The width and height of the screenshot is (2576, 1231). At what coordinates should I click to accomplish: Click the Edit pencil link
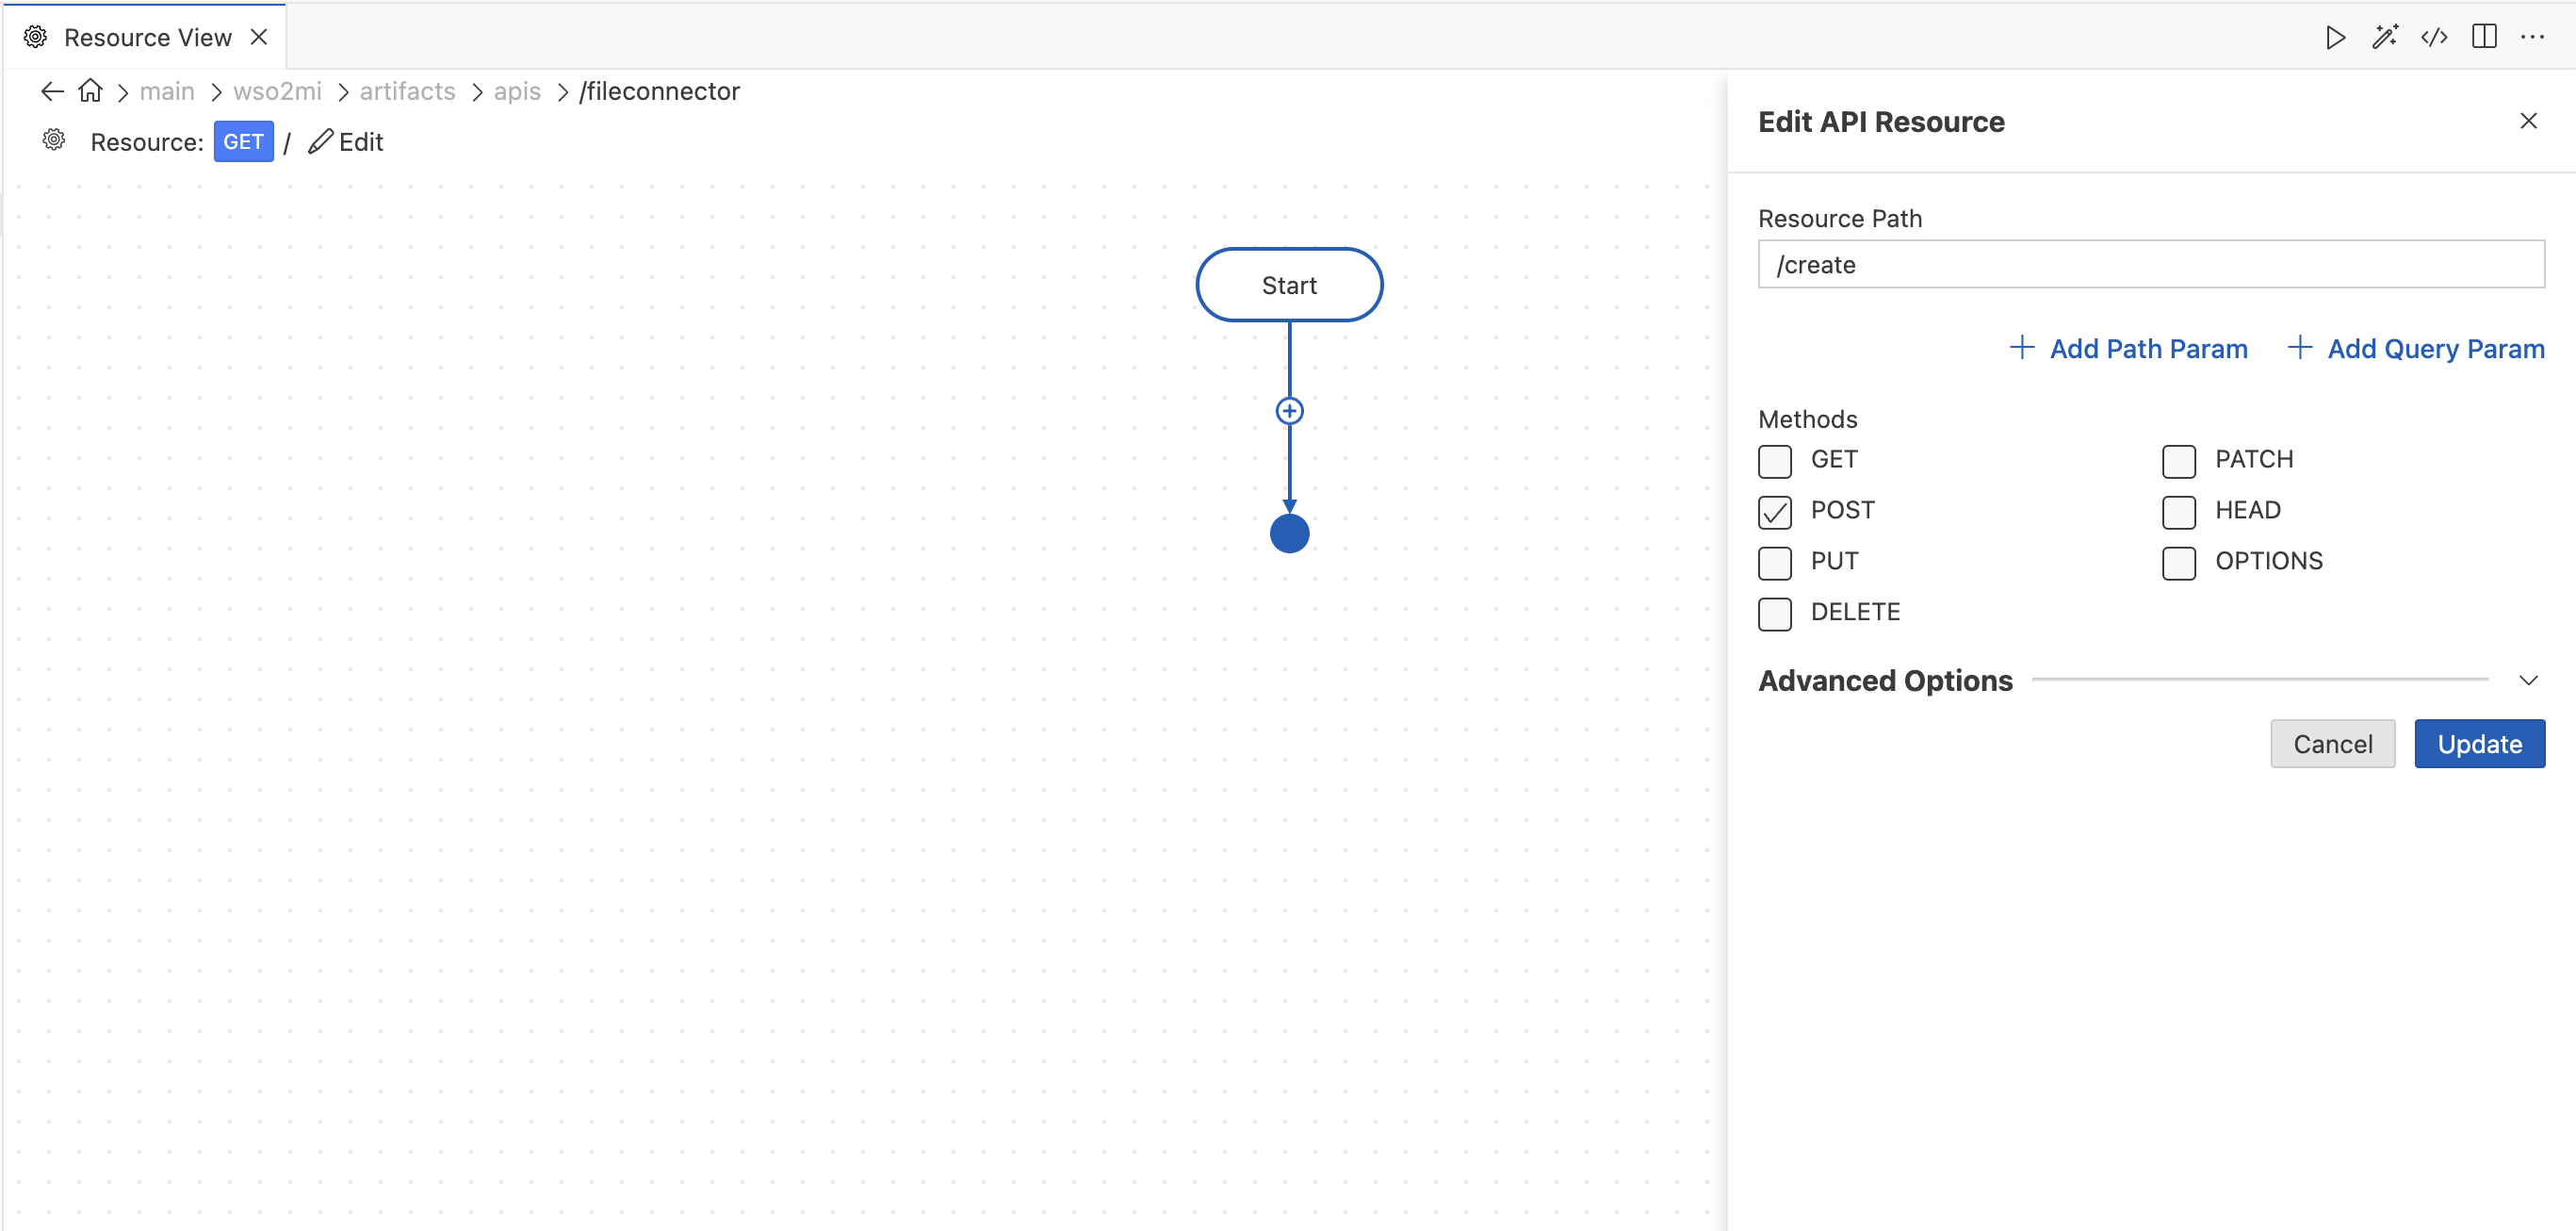point(346,142)
